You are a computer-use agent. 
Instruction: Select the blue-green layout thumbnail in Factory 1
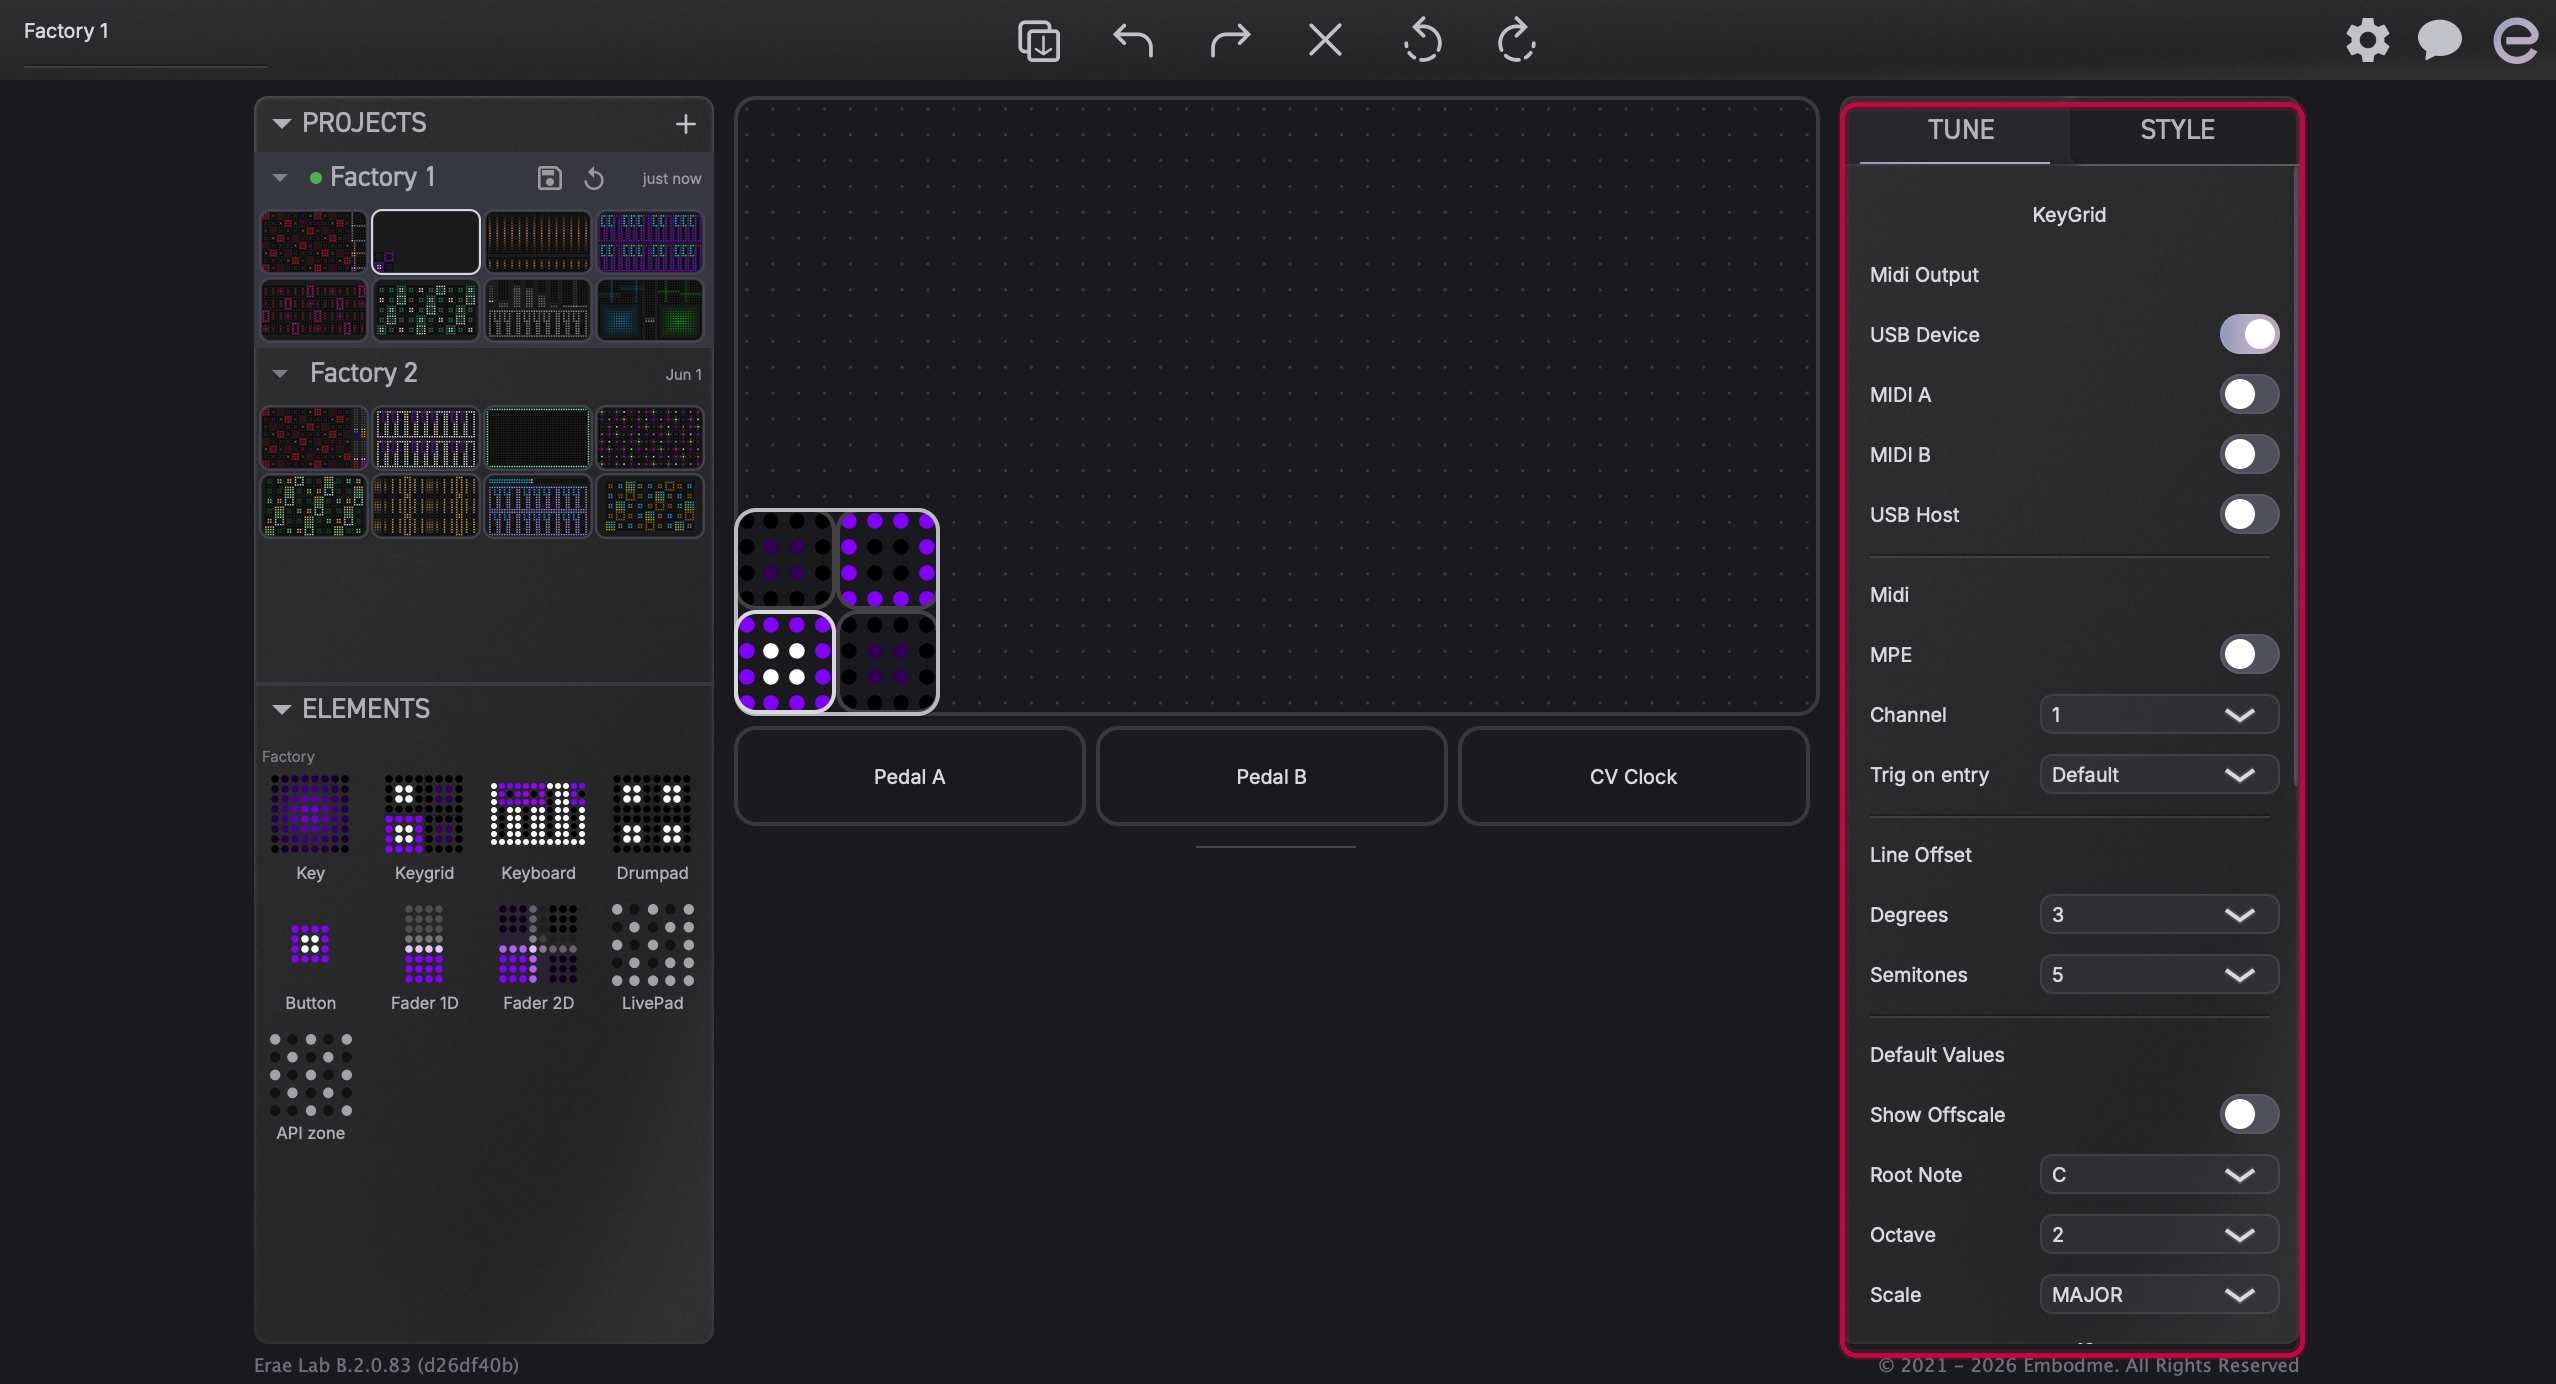[650, 310]
